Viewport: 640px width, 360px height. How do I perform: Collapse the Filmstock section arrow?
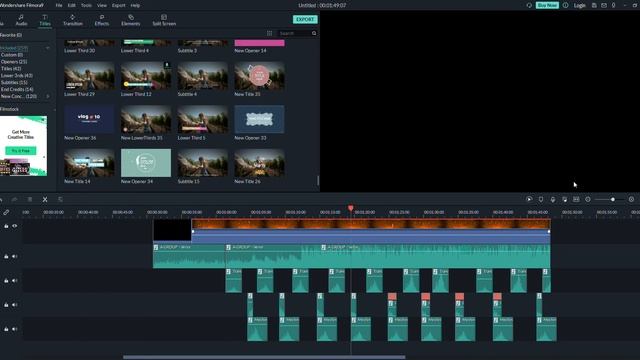coord(54,109)
